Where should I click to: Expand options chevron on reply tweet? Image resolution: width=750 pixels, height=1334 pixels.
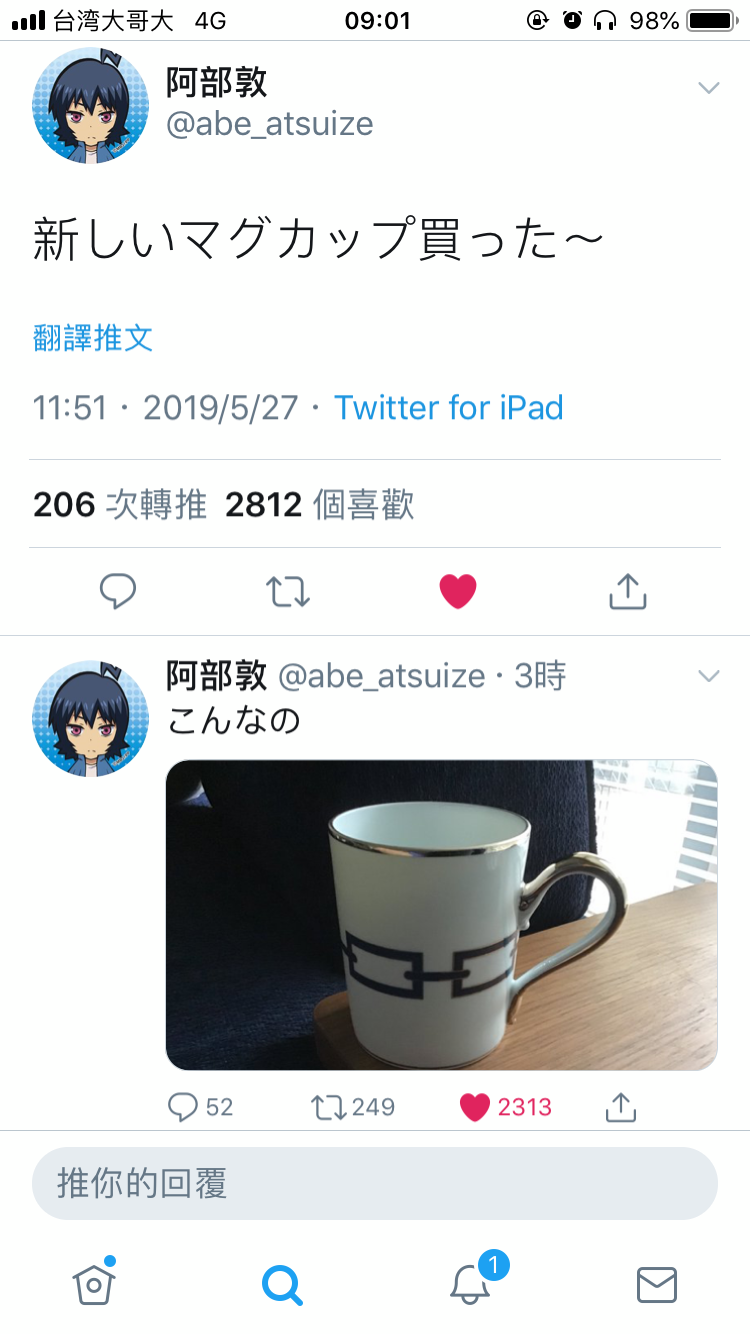(708, 676)
